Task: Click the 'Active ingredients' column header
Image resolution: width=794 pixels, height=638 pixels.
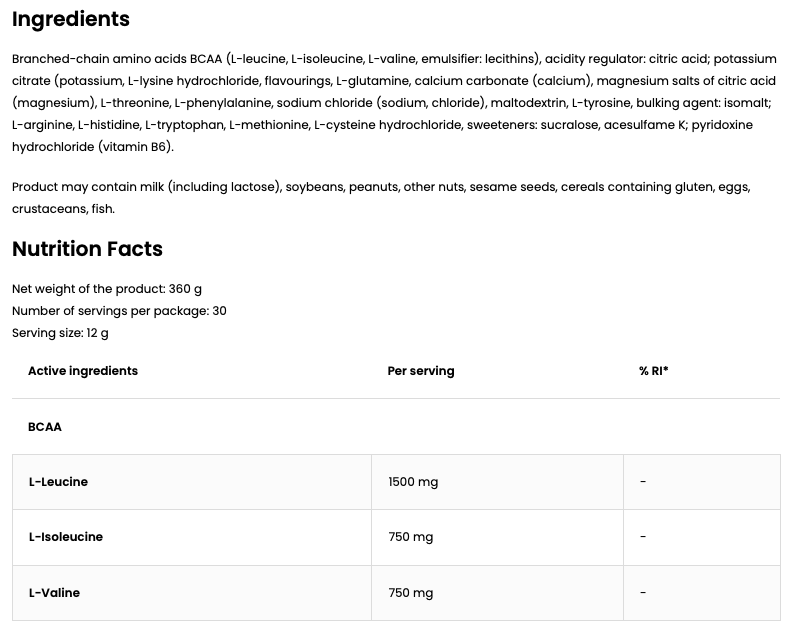Action: (83, 371)
